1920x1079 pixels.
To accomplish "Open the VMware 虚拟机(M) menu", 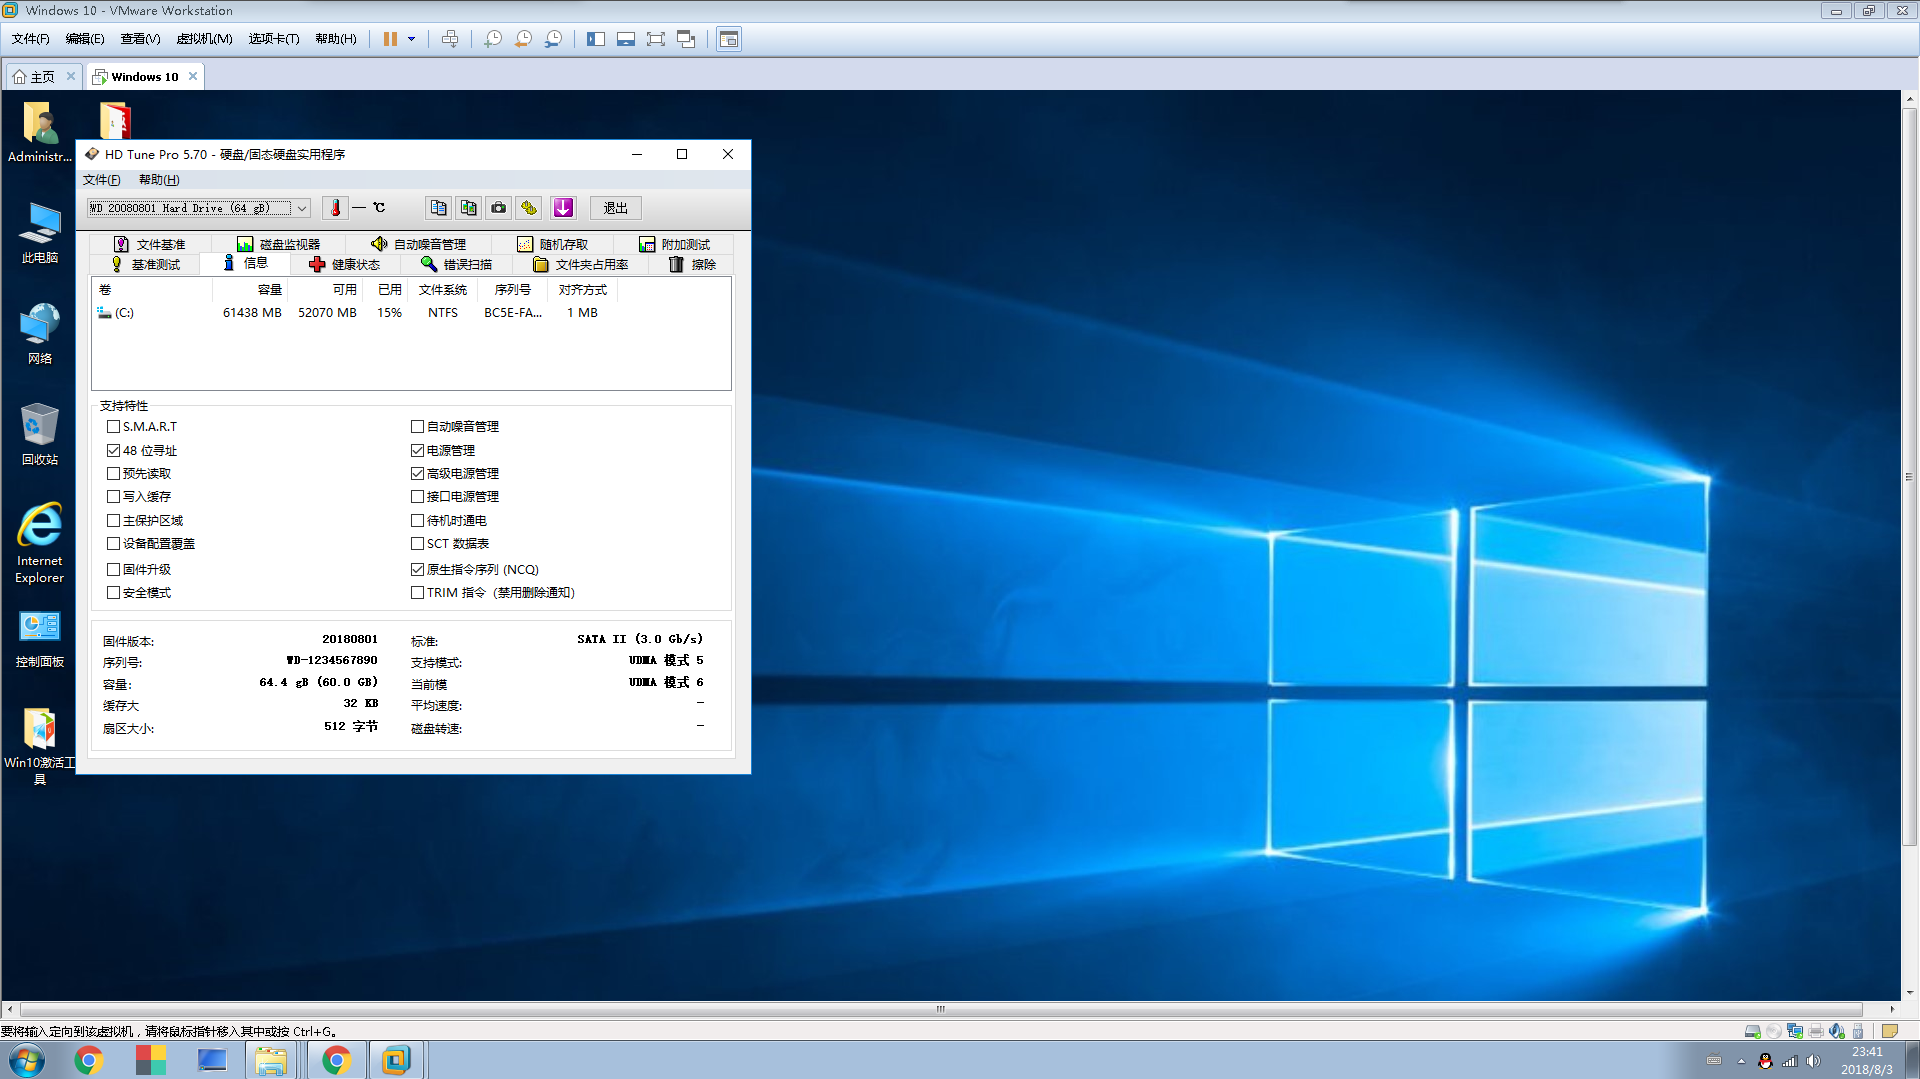I will pyautogui.click(x=204, y=39).
